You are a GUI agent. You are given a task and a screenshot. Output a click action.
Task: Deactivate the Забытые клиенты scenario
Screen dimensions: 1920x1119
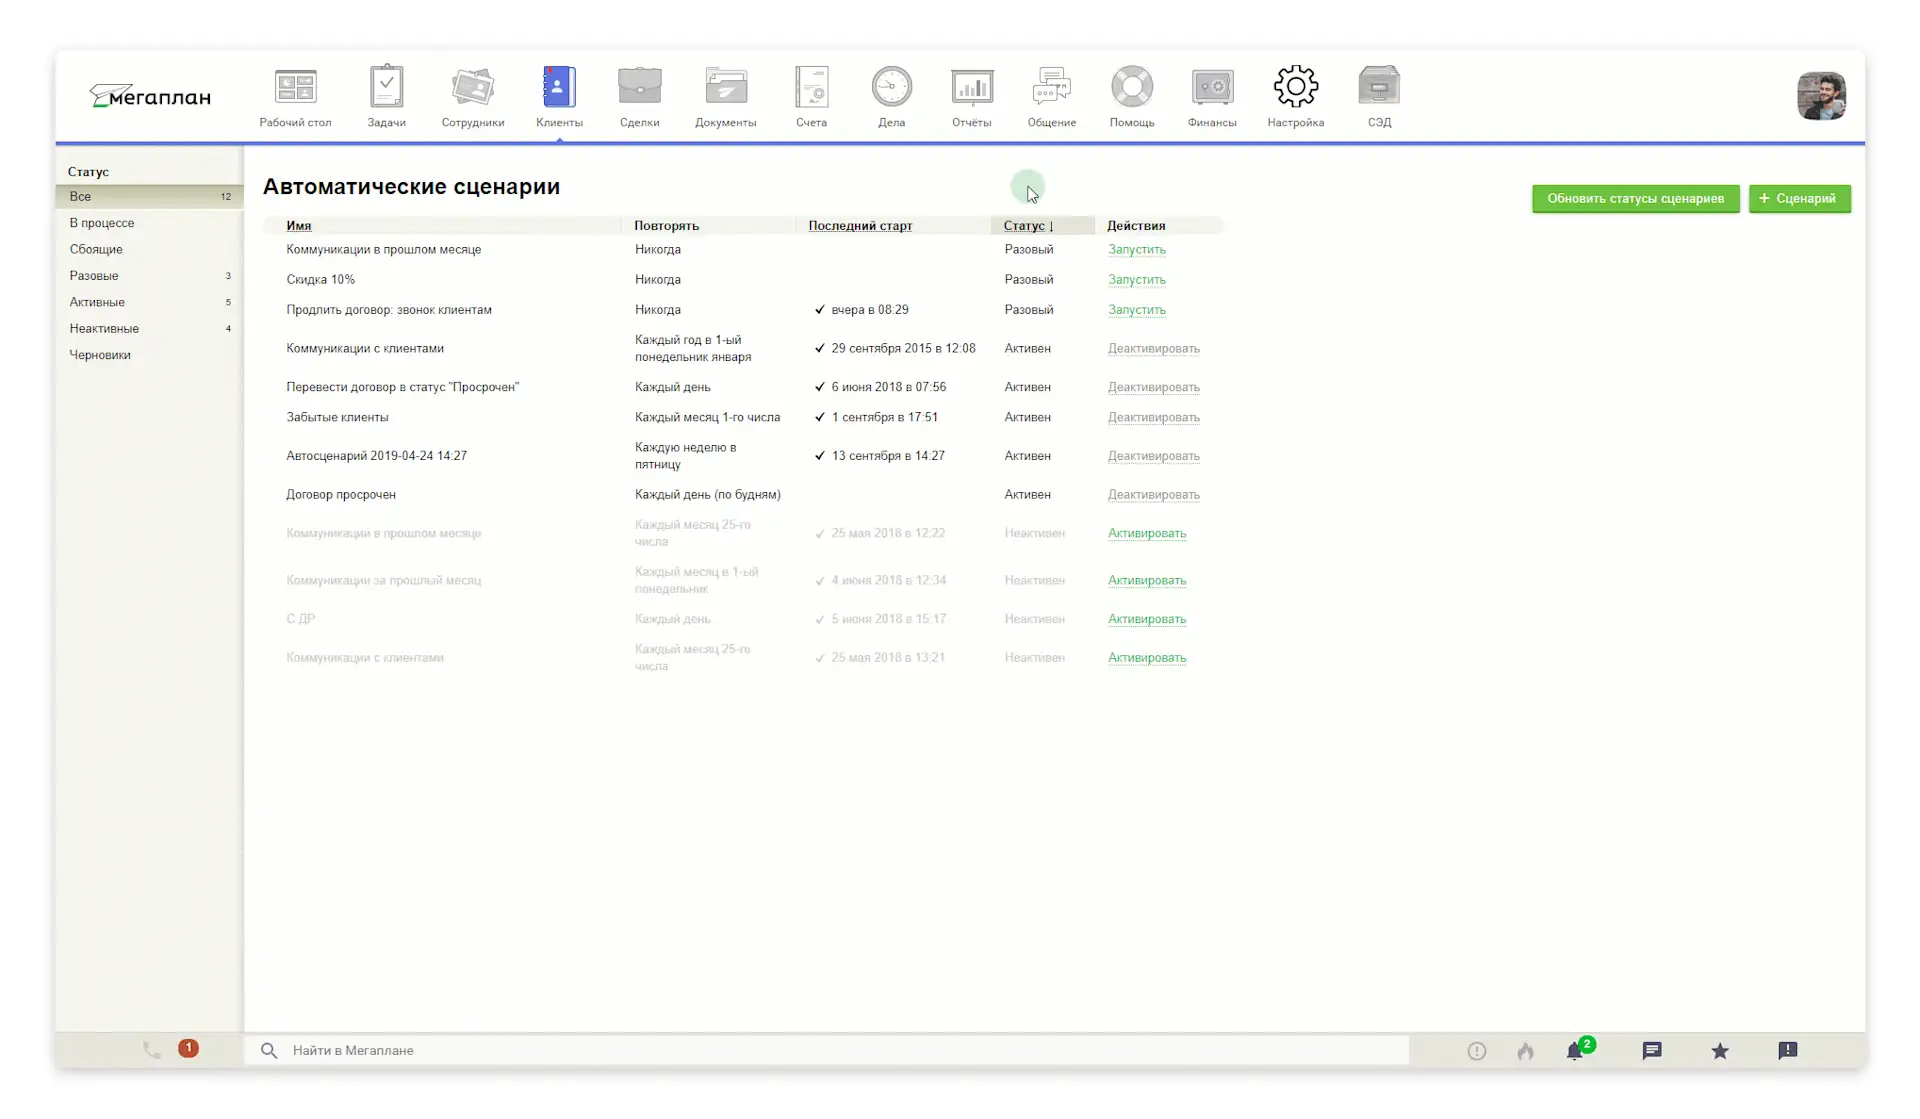pyautogui.click(x=1153, y=418)
